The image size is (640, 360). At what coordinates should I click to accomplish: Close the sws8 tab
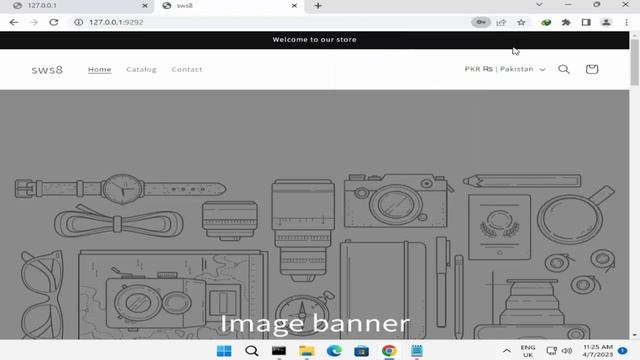pos(294,5)
